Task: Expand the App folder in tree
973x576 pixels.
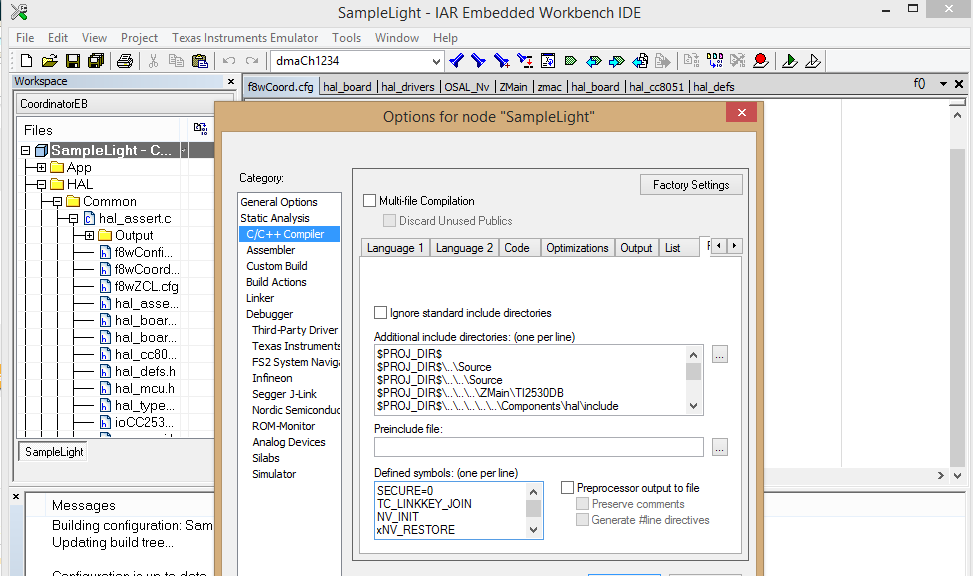Action: pyautogui.click(x=41, y=168)
